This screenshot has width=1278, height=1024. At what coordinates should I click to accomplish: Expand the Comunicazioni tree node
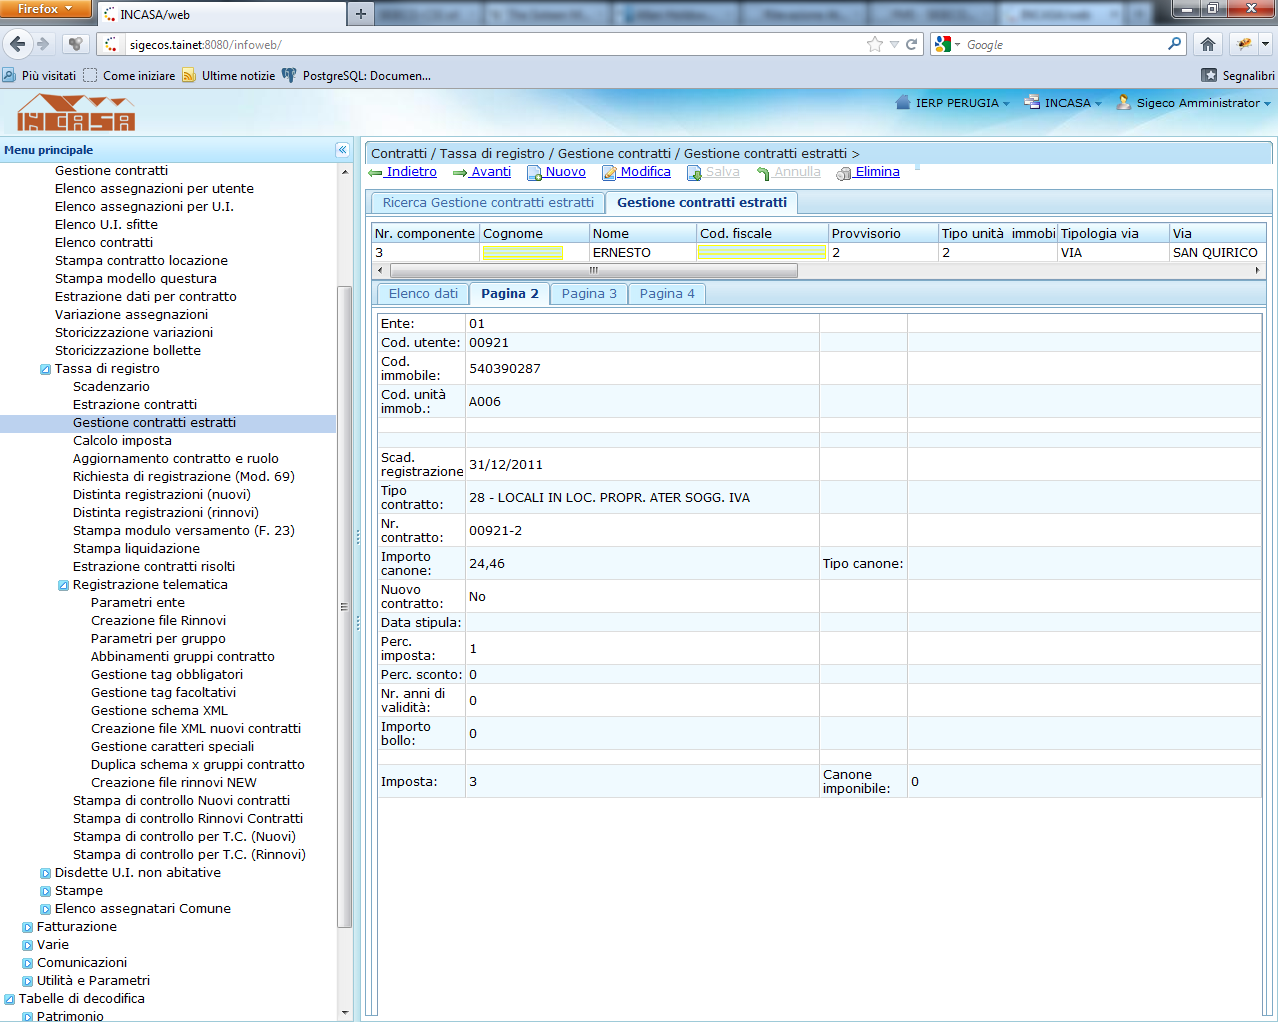coord(27,963)
